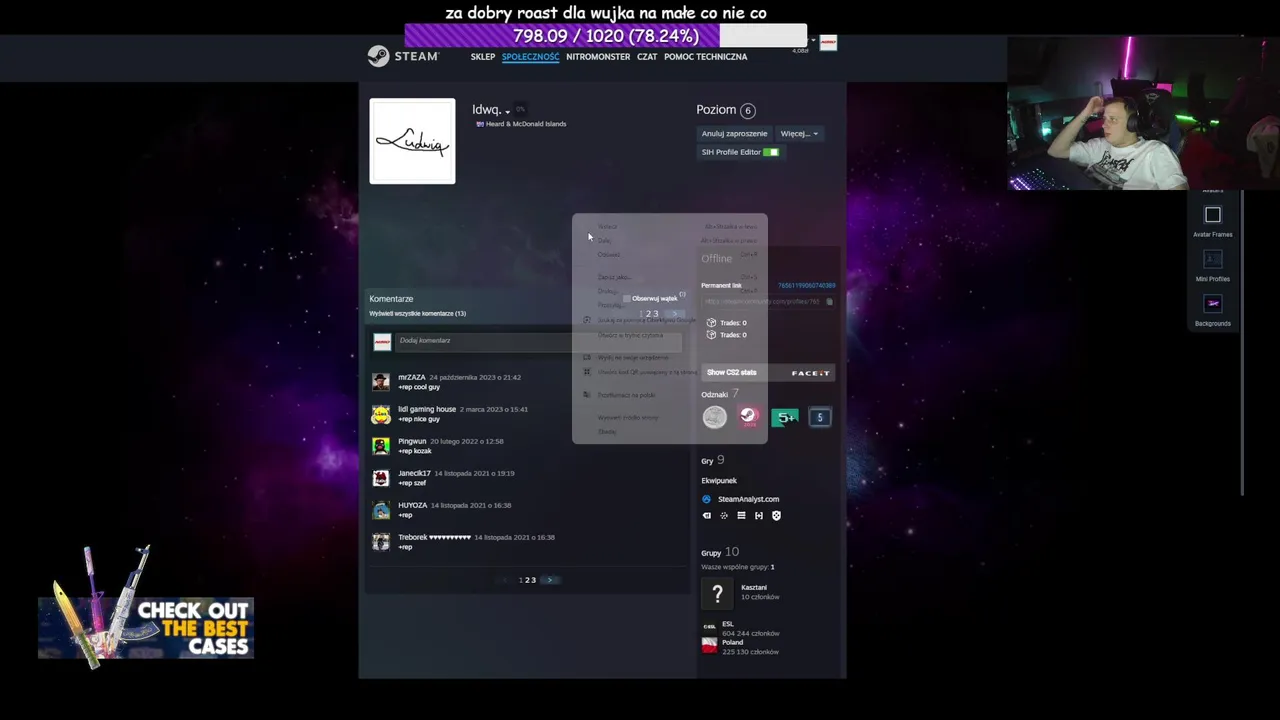This screenshot has width=1280, height=720.
Task: Open HUYOZA commenter name
Action: (412, 505)
